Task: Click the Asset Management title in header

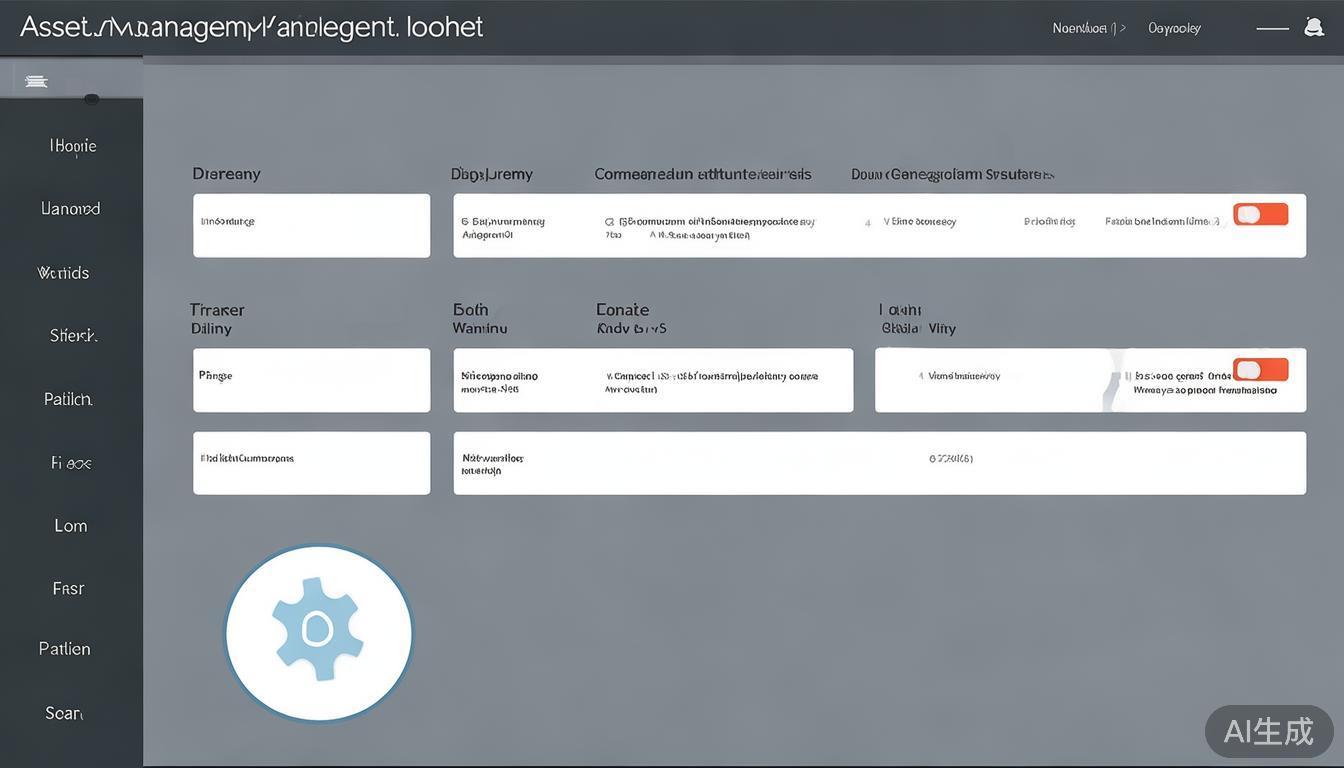Action: coord(251,27)
